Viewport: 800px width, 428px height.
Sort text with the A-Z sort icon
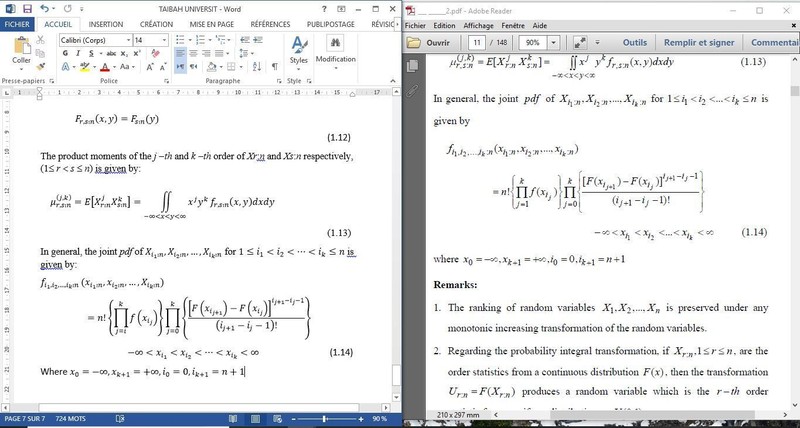257,66
